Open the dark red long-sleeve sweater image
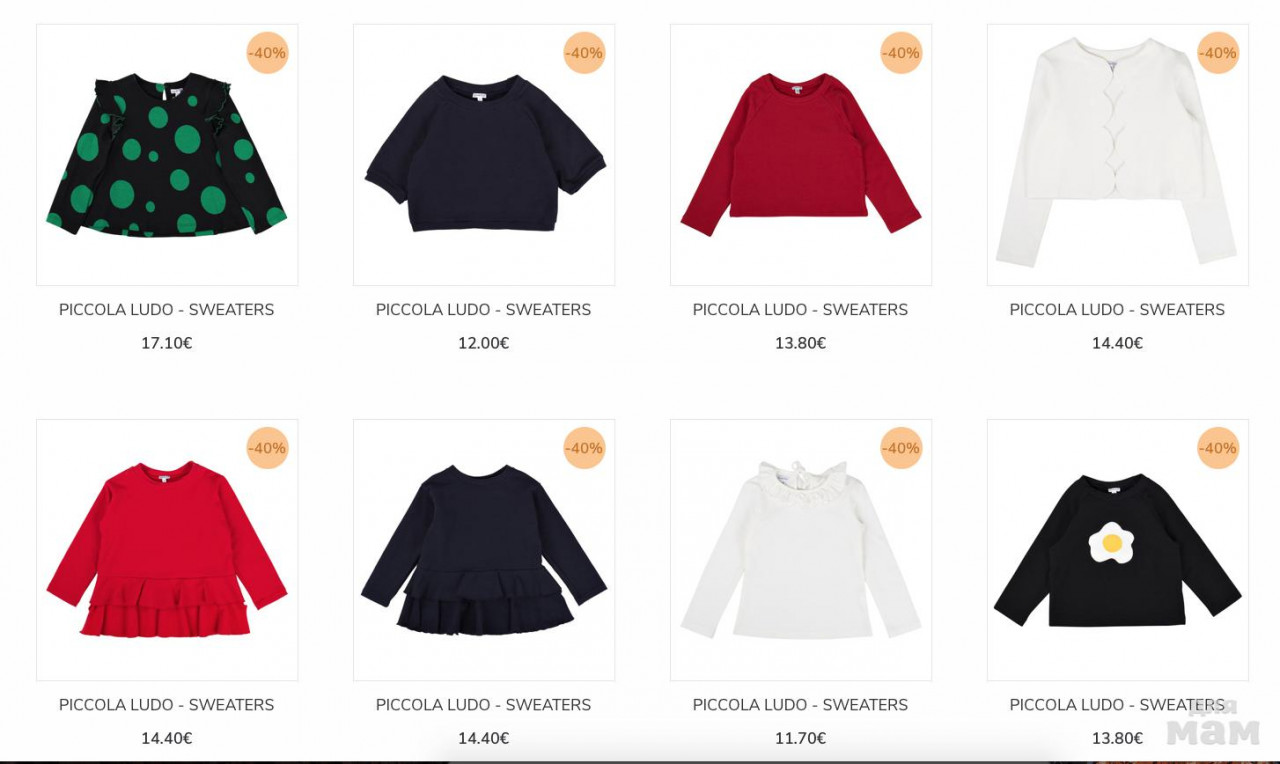 pyautogui.click(x=801, y=155)
